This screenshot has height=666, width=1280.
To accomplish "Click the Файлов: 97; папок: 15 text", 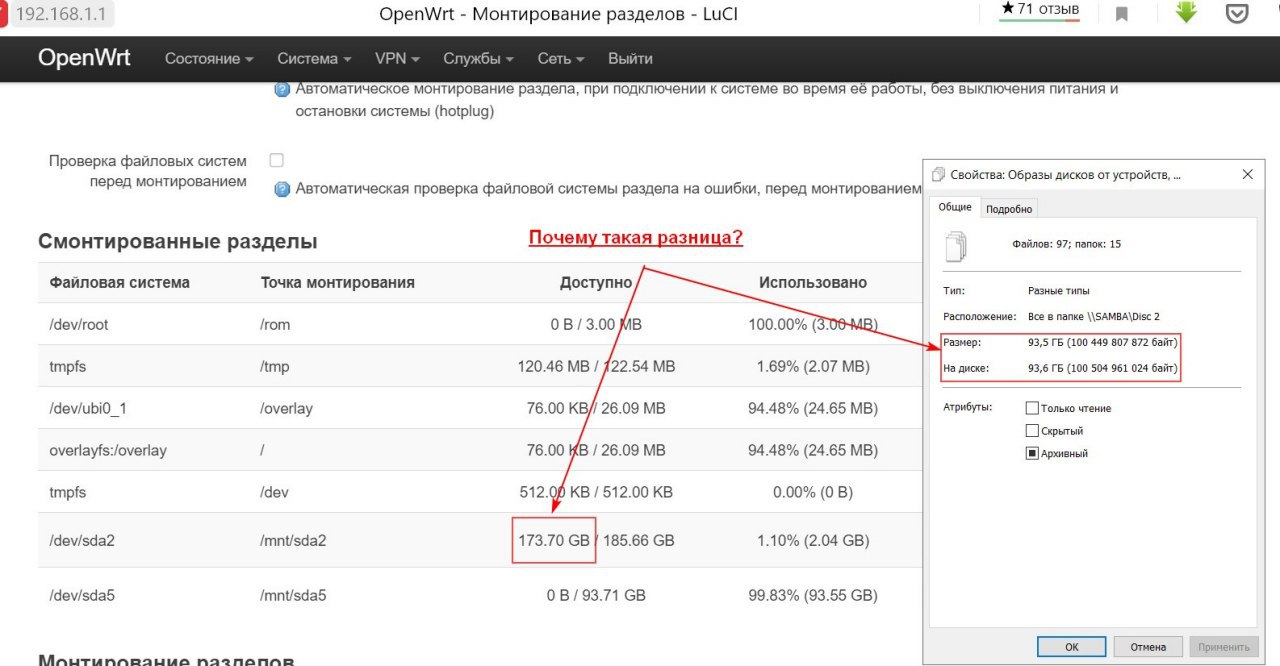I will pyautogui.click(x=1067, y=244).
